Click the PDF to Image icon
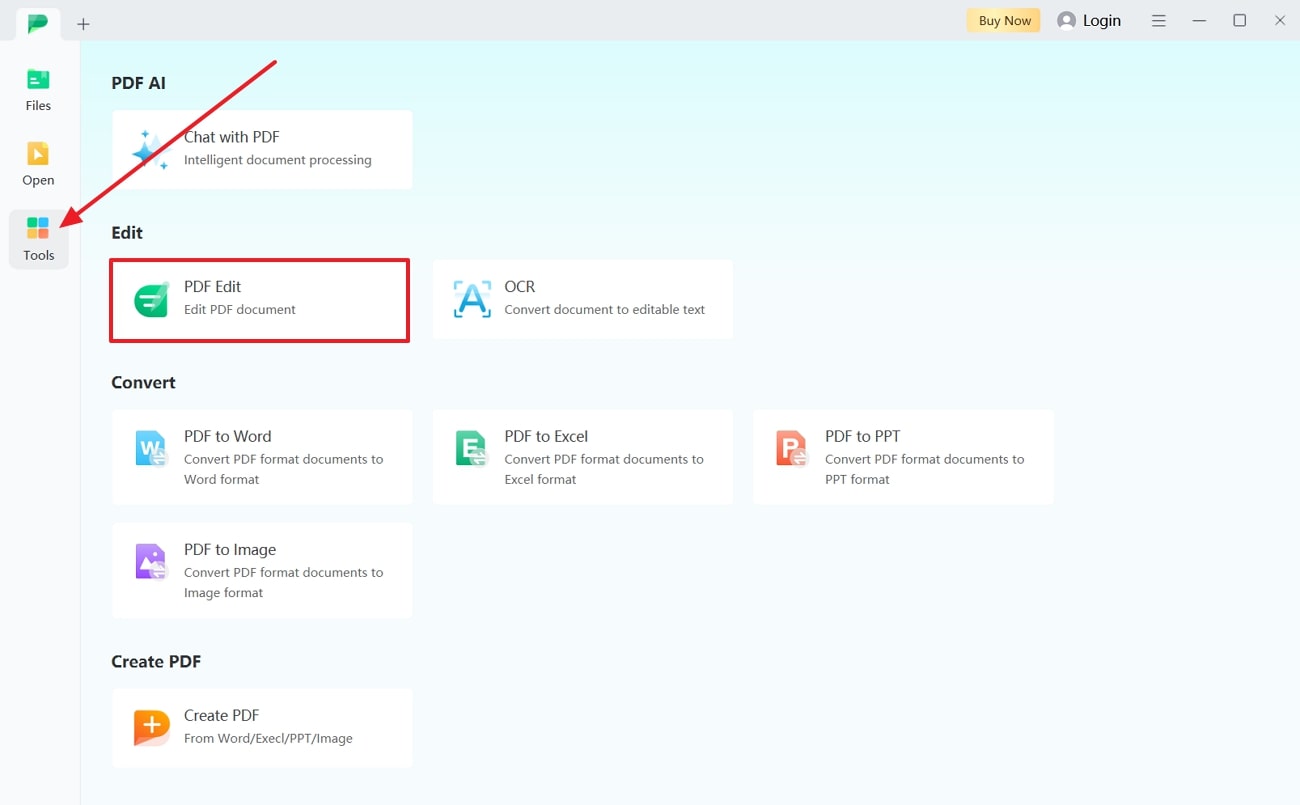 click(x=151, y=562)
